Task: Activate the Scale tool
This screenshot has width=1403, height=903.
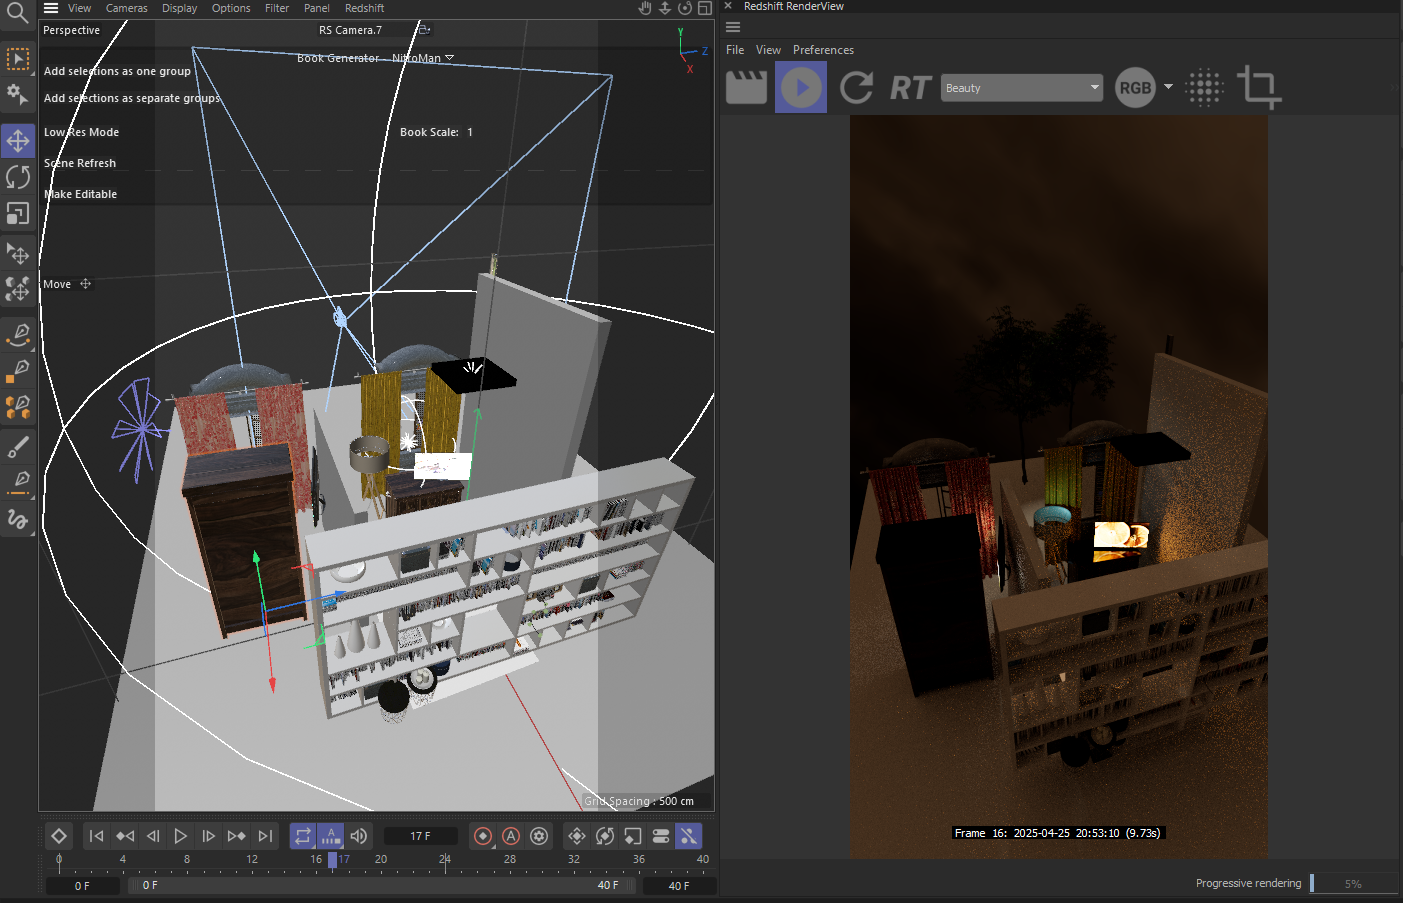Action: 18,214
